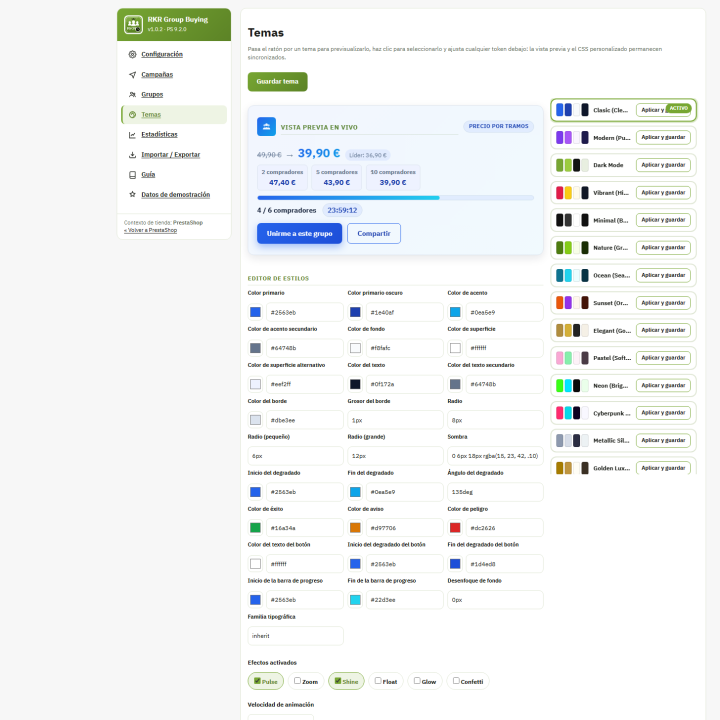Viewport: 720px width, 720px height.
Task: Apply and save Sunset theme
Action: (663, 303)
